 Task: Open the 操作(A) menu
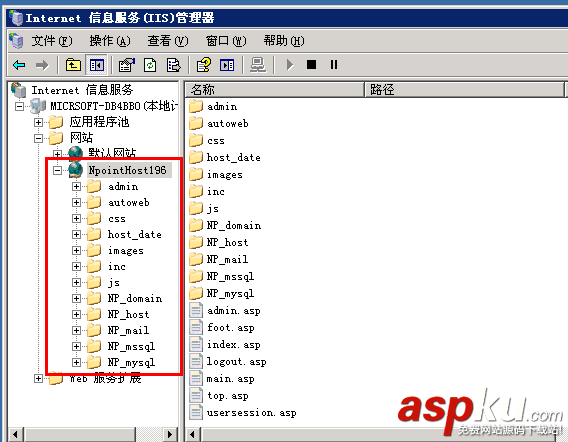pyautogui.click(x=110, y=41)
